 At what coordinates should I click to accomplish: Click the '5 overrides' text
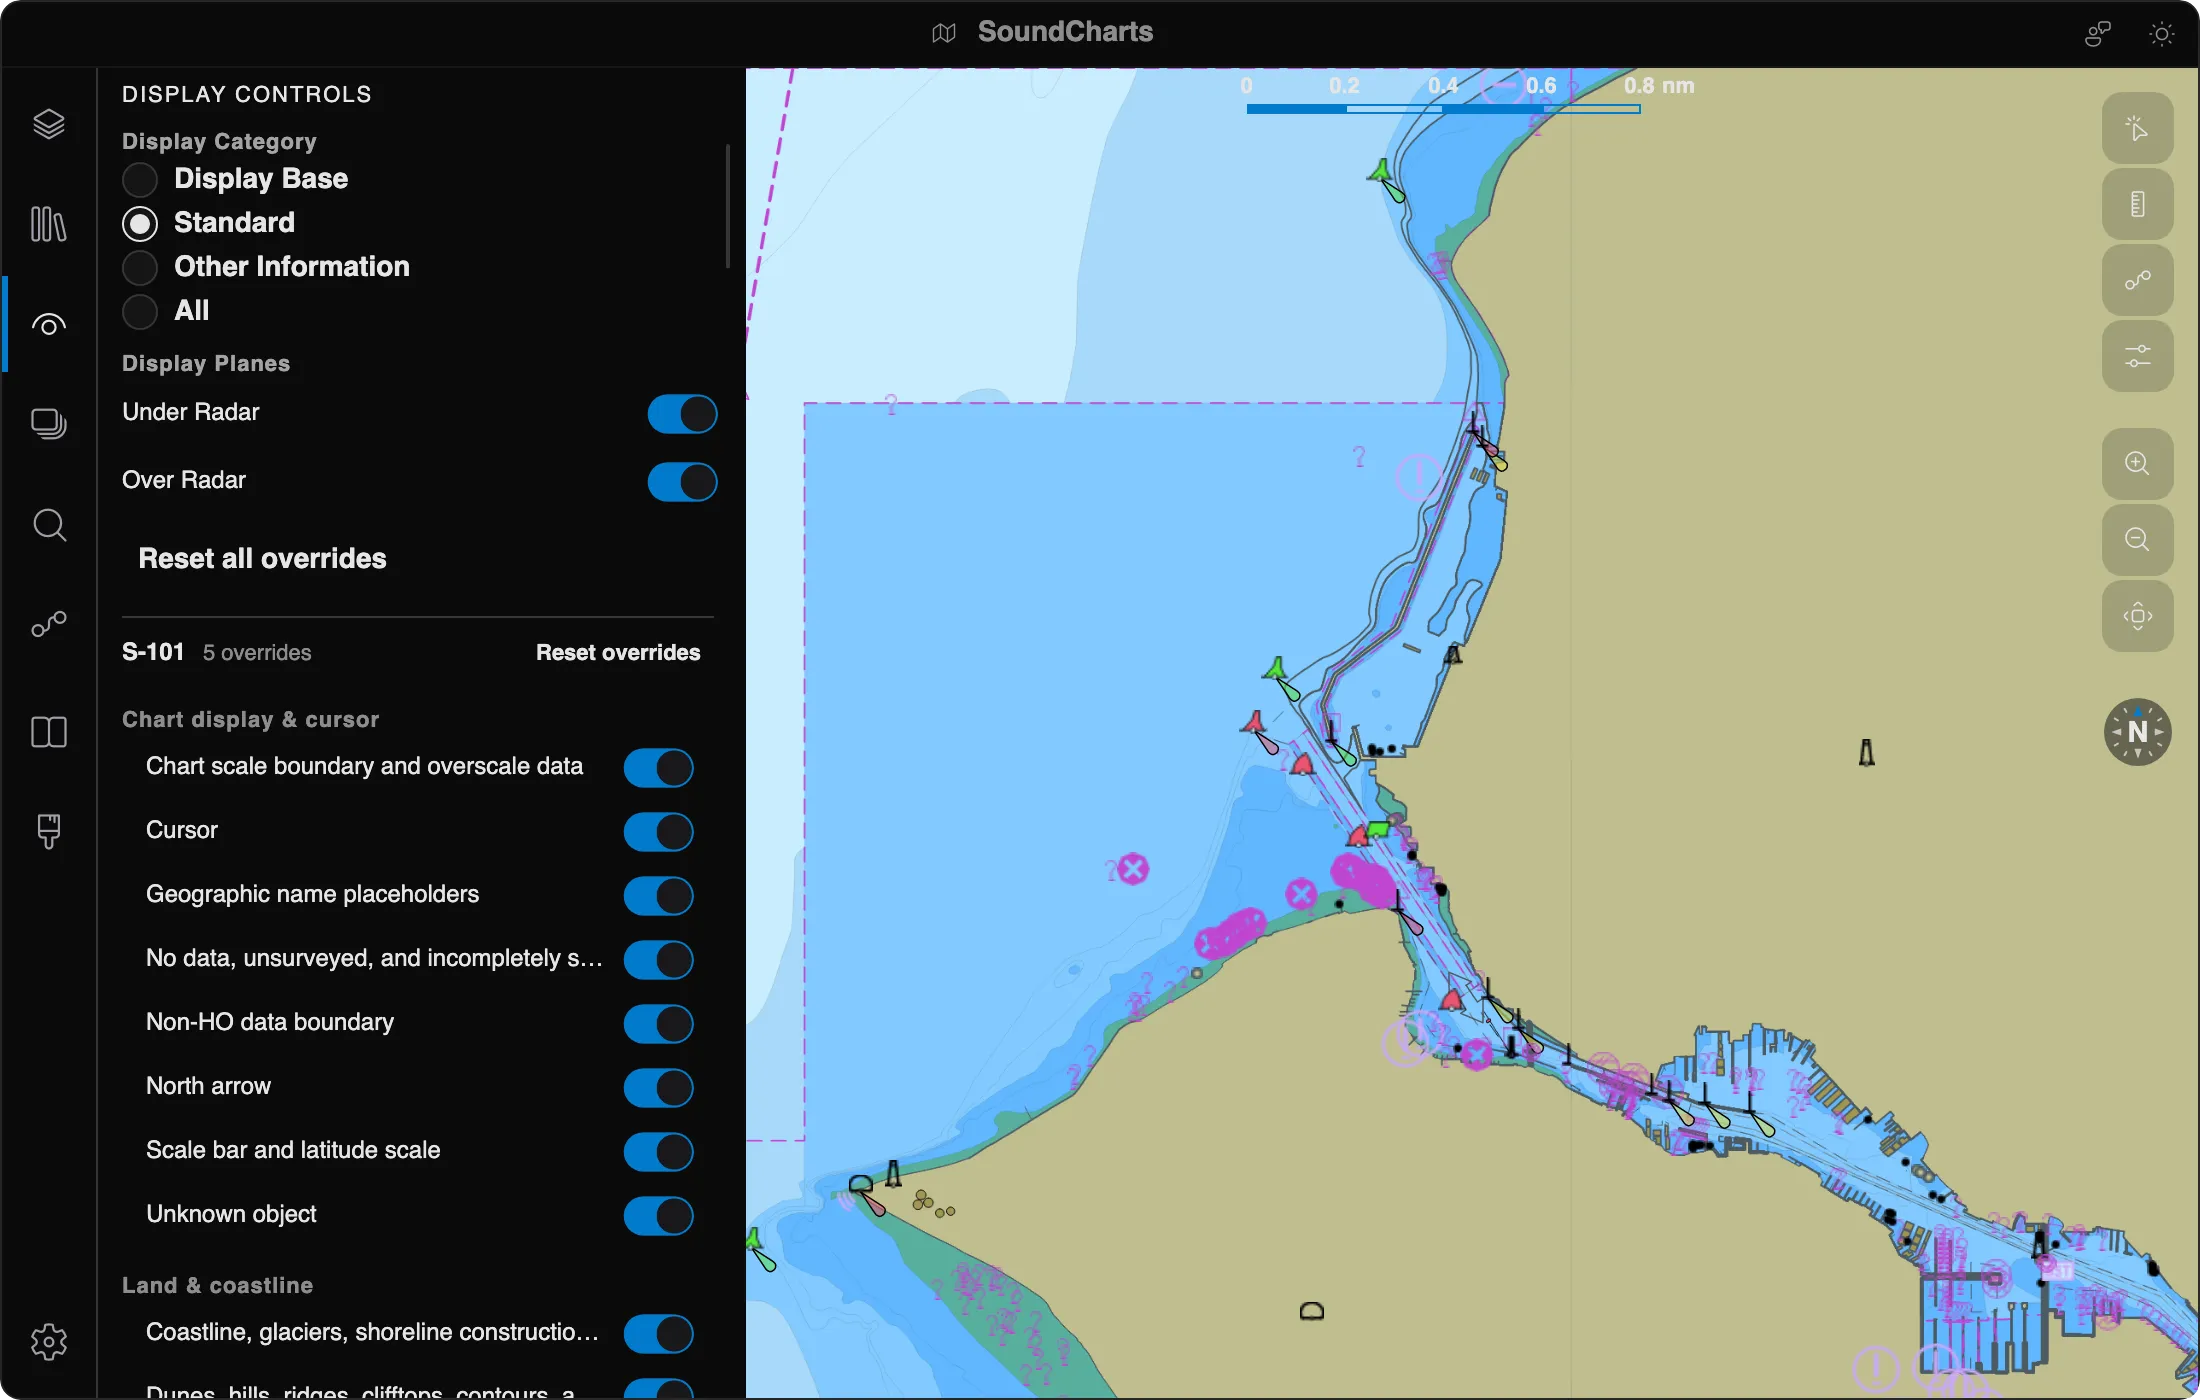[257, 653]
